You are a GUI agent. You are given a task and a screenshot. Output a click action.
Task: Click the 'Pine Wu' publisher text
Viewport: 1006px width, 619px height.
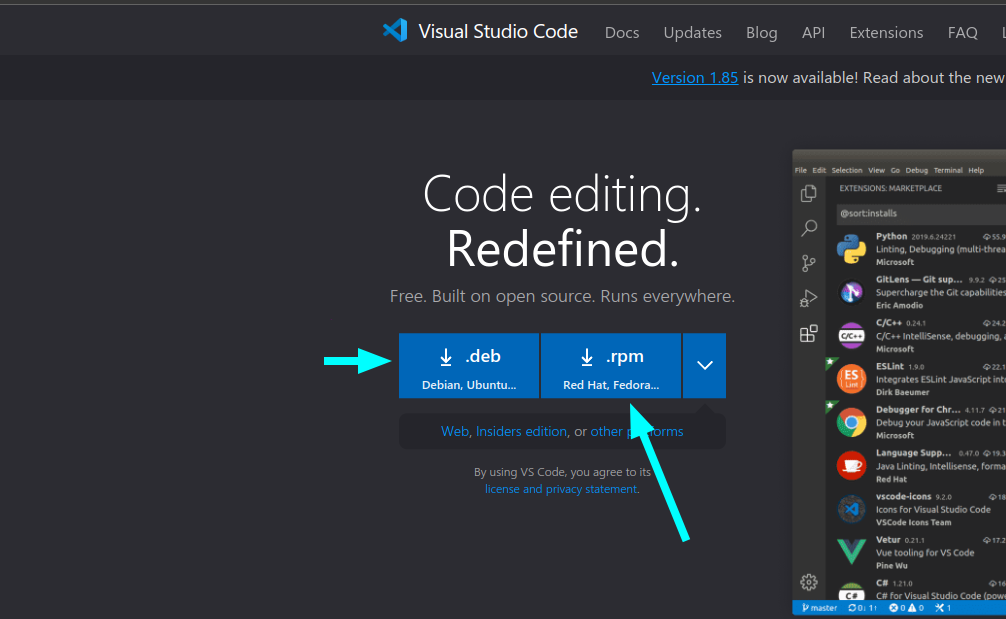point(892,566)
